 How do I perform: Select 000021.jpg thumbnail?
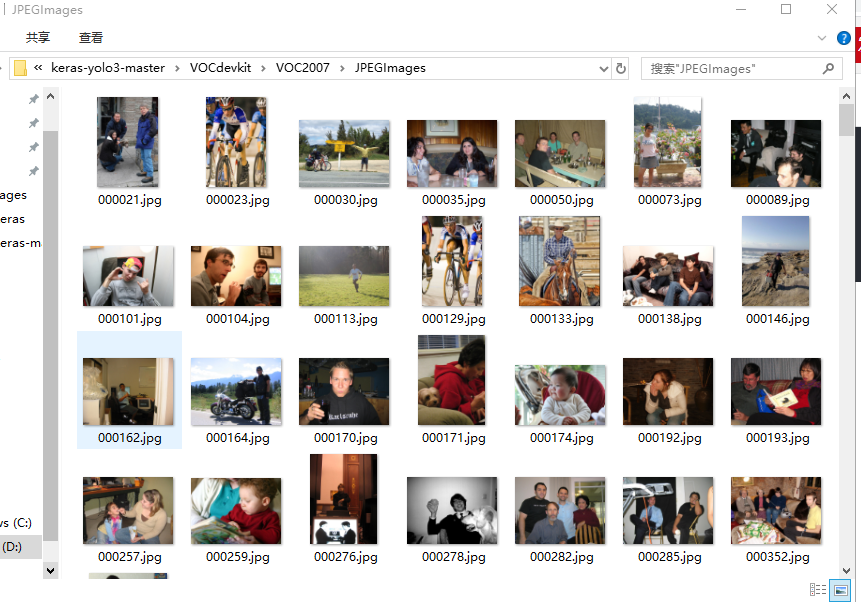[x=128, y=142]
